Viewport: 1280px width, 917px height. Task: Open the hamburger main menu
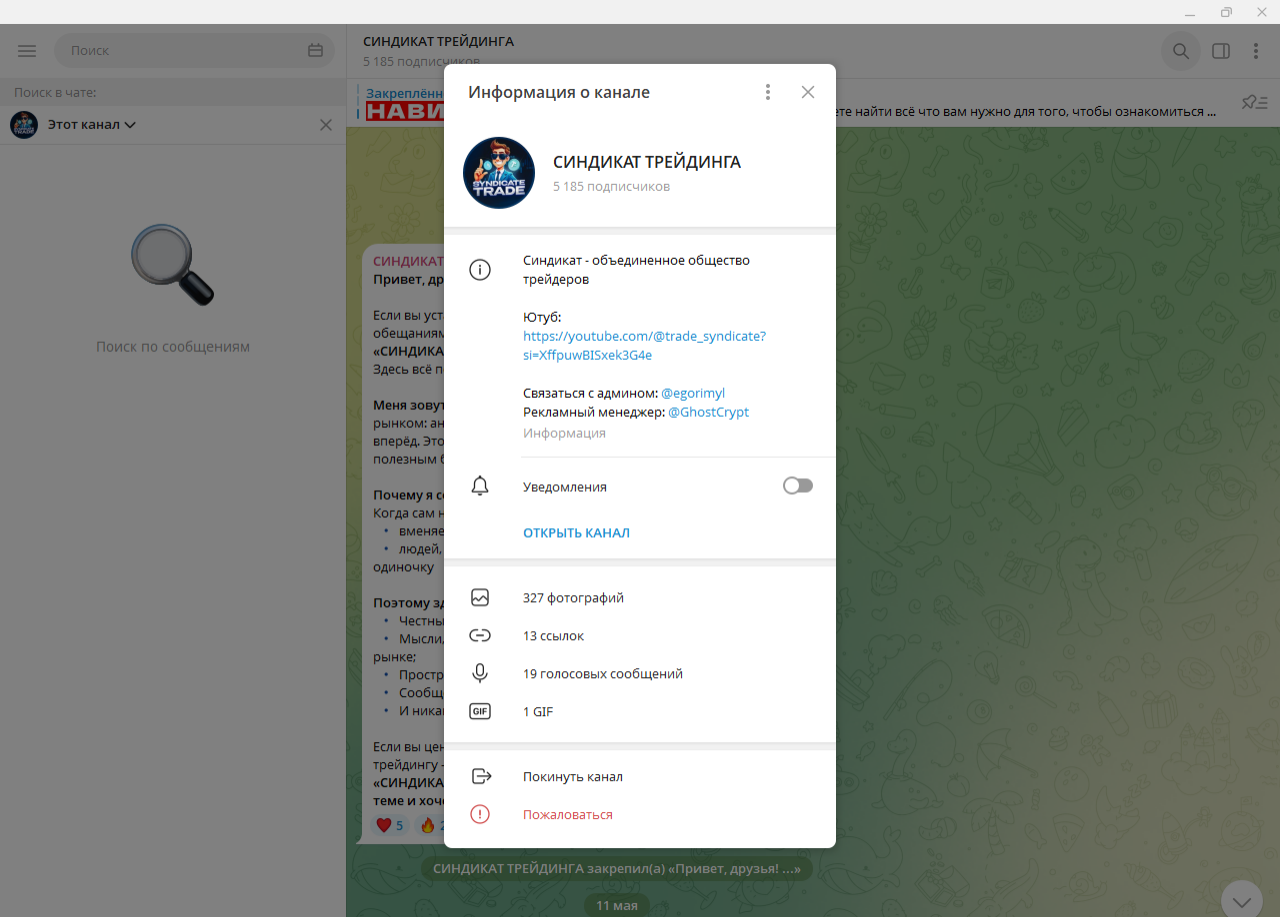[27, 51]
